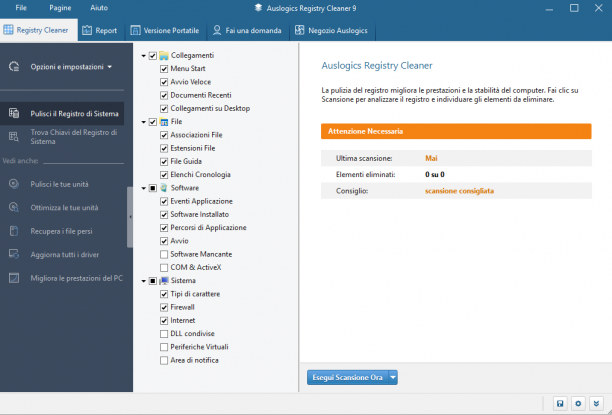Click the double-chevron icon in status bar
This screenshot has width=612, height=415.
click(x=596, y=403)
